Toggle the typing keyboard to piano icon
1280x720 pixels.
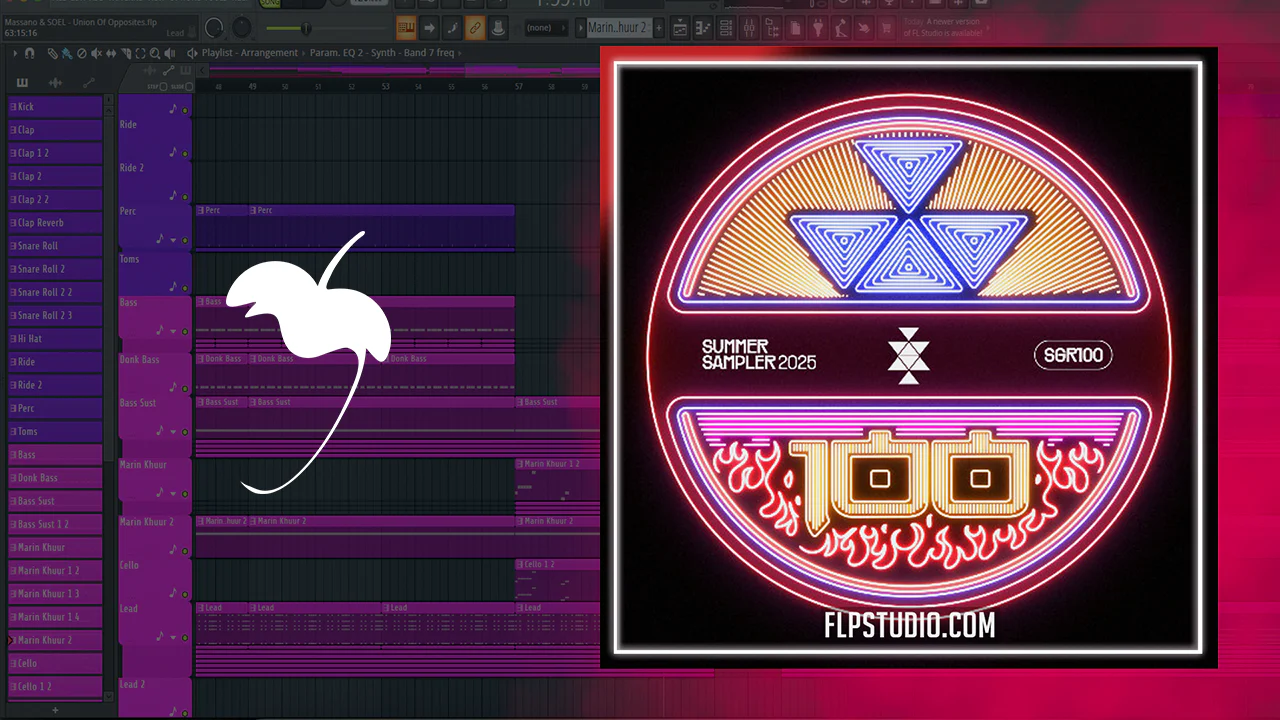[x=406, y=28]
